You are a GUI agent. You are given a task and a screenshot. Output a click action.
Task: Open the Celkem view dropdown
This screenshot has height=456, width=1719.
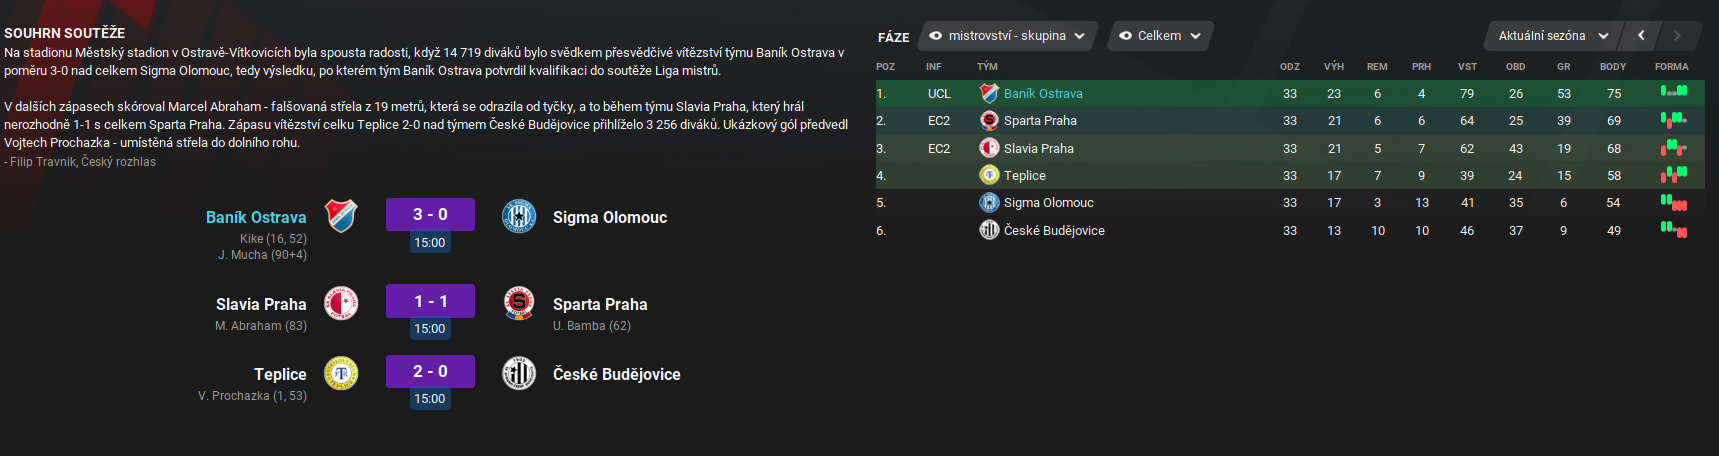click(x=1160, y=36)
